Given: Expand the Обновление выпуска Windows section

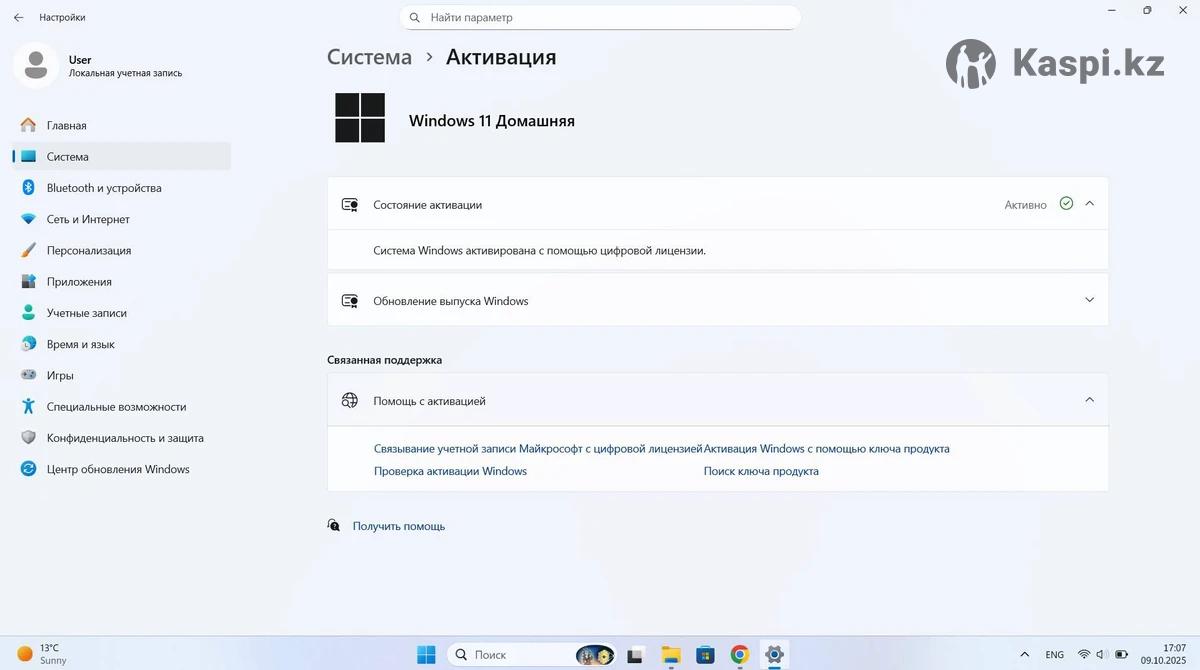Looking at the screenshot, I should [1089, 300].
